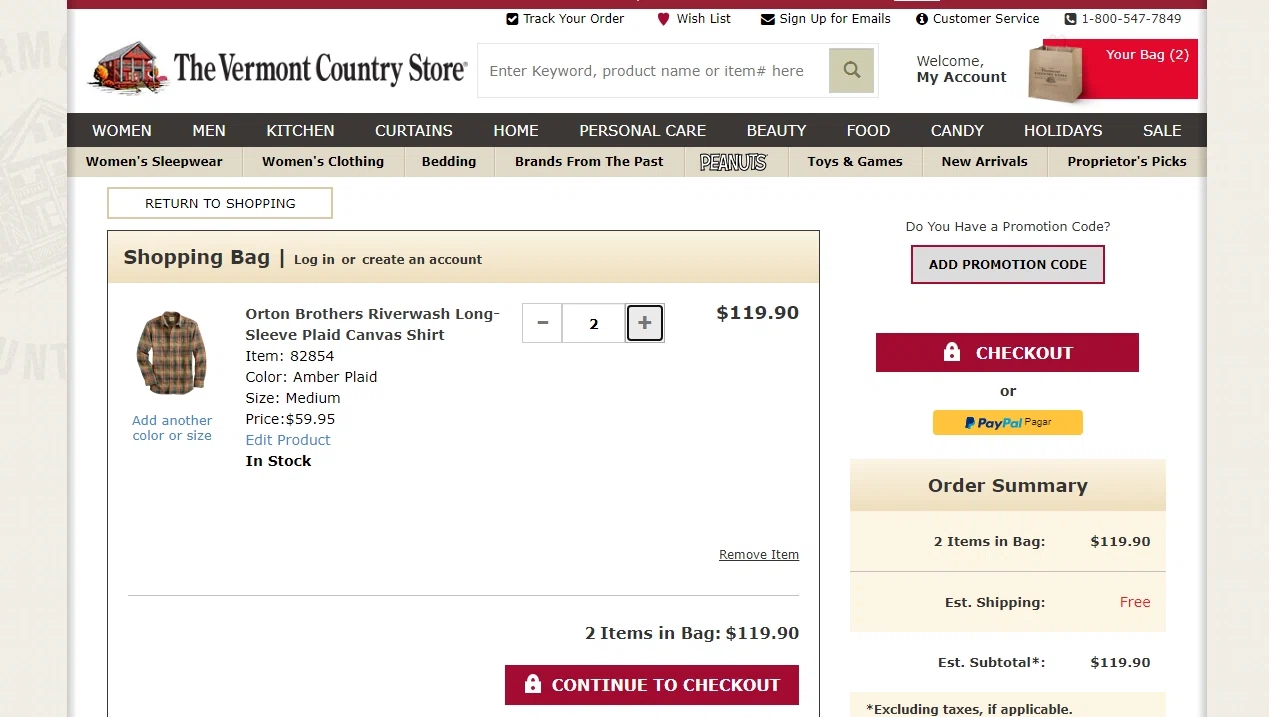Open the CURTAINS menu

[x=414, y=130]
